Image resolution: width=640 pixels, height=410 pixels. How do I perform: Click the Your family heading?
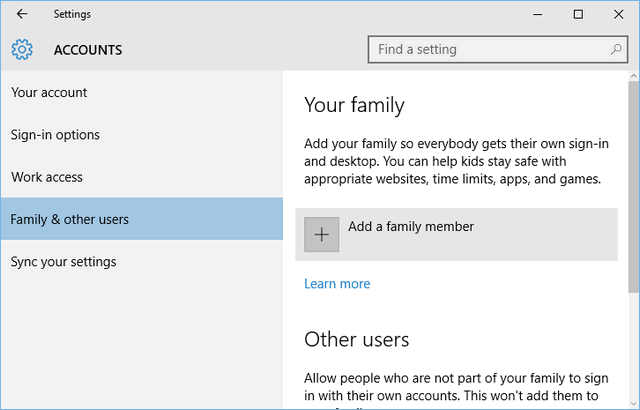click(354, 105)
